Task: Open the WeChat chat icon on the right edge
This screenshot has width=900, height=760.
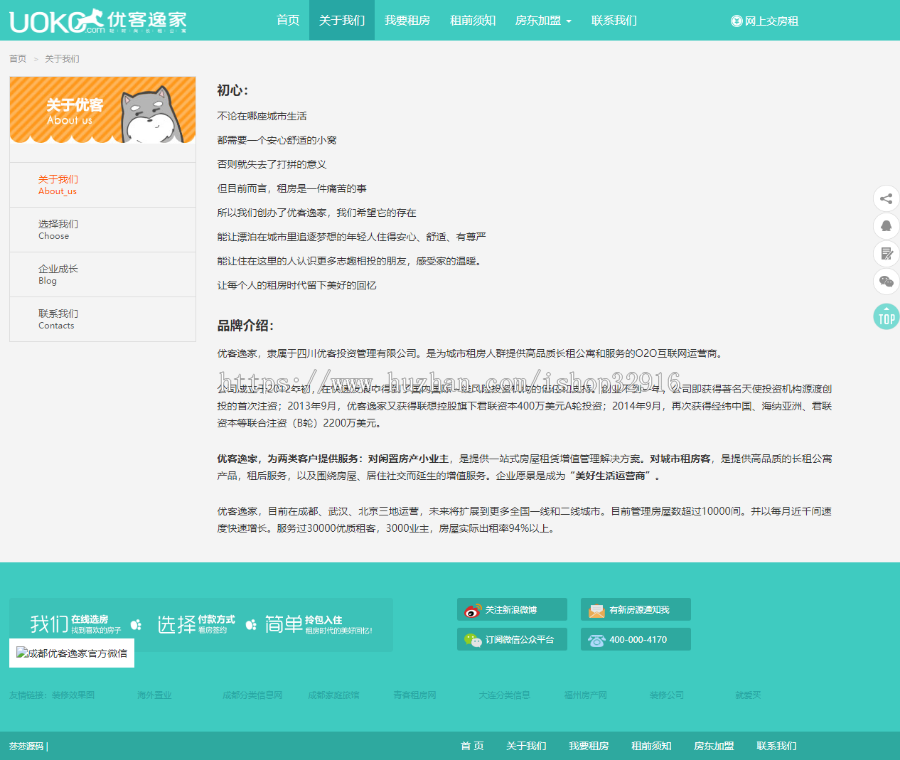Action: tap(886, 281)
